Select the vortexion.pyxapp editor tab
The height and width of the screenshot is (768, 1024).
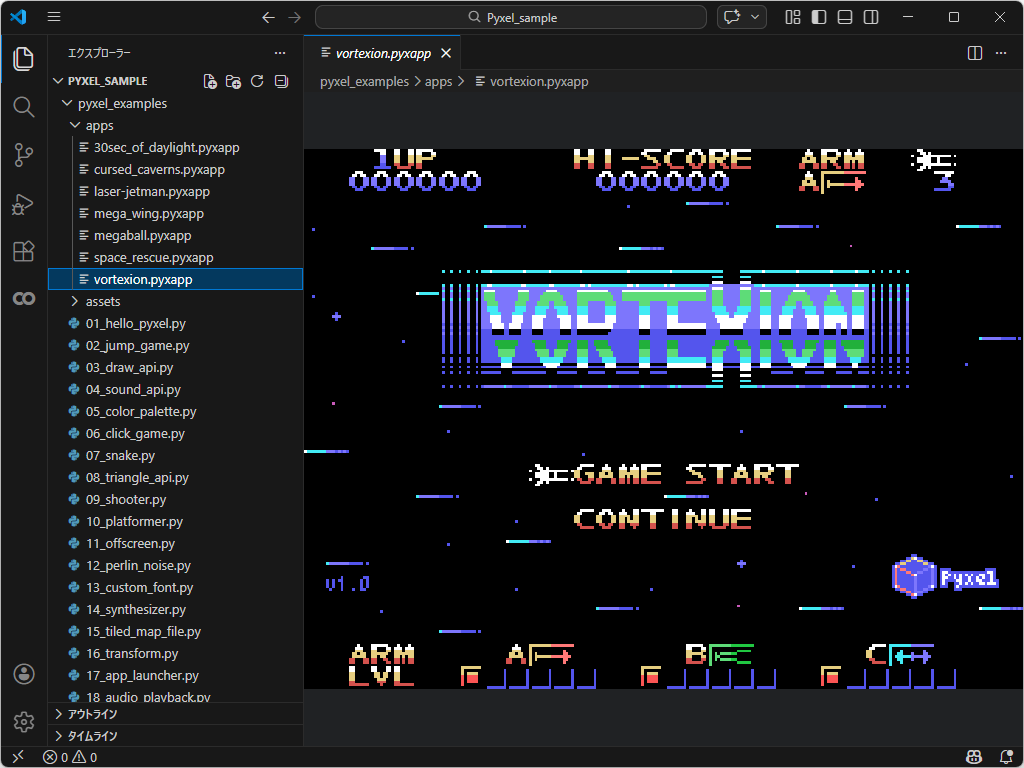pyautogui.click(x=380, y=53)
